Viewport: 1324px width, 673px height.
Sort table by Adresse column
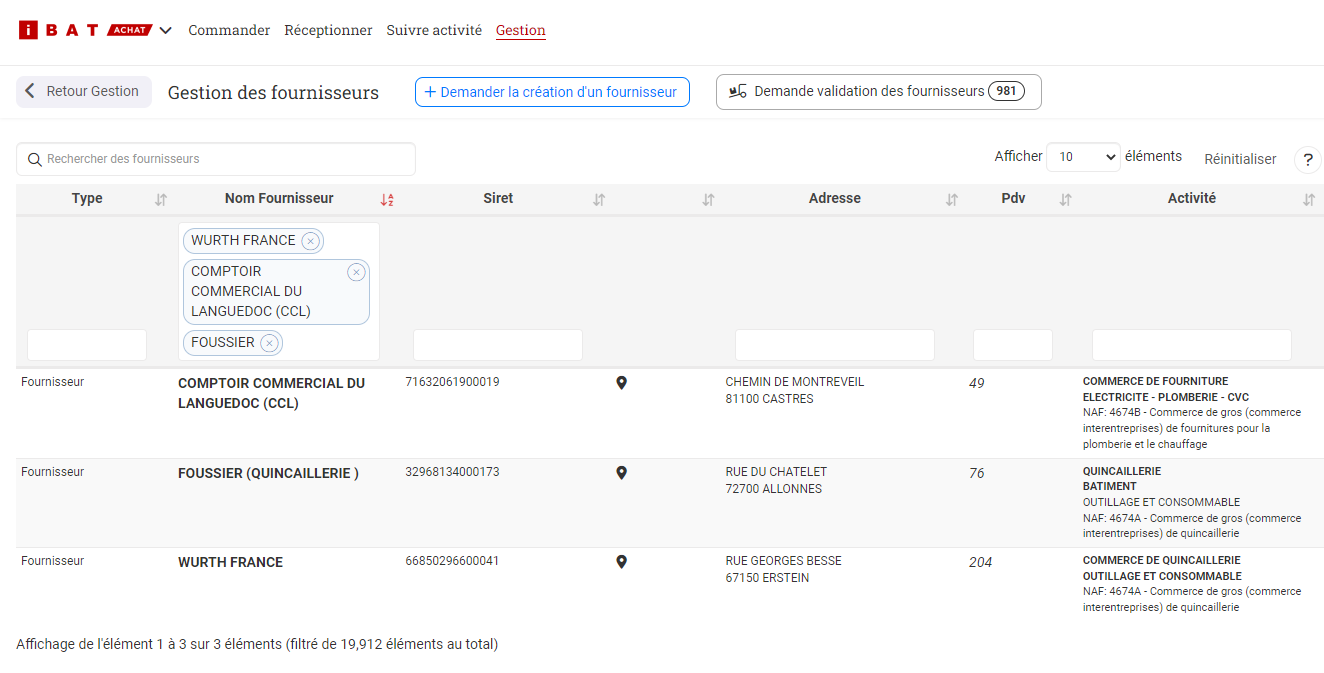[x=952, y=200]
